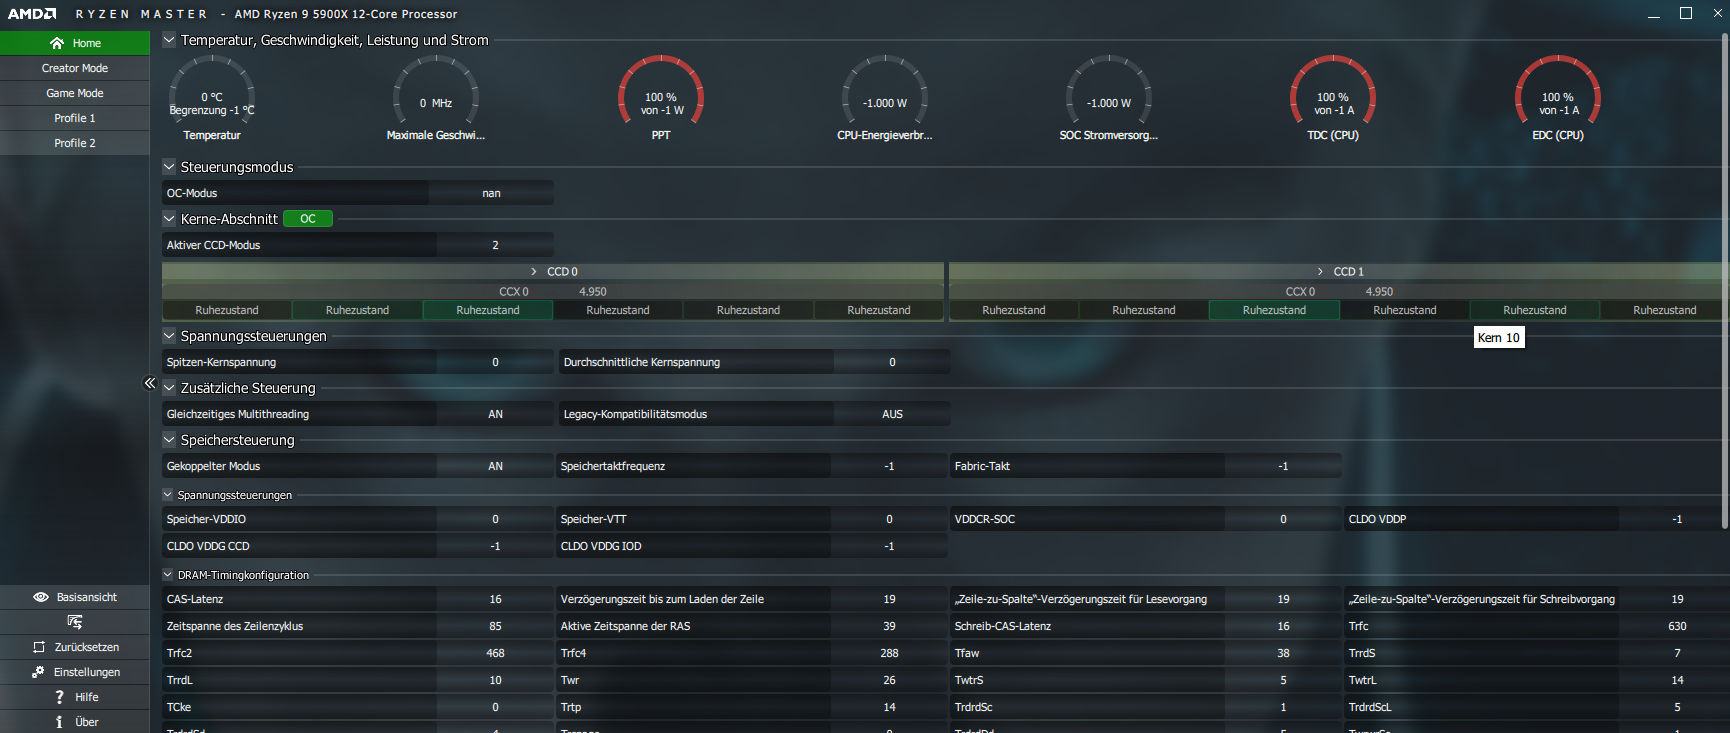Collapse Spannungssteuerungen section above Spitzen-Kernspannung
The height and width of the screenshot is (733, 1730).
[169, 336]
